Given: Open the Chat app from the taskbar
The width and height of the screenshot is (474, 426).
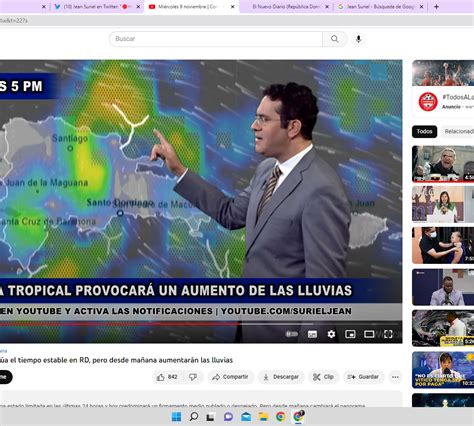Looking at the screenshot, I should click(x=228, y=417).
